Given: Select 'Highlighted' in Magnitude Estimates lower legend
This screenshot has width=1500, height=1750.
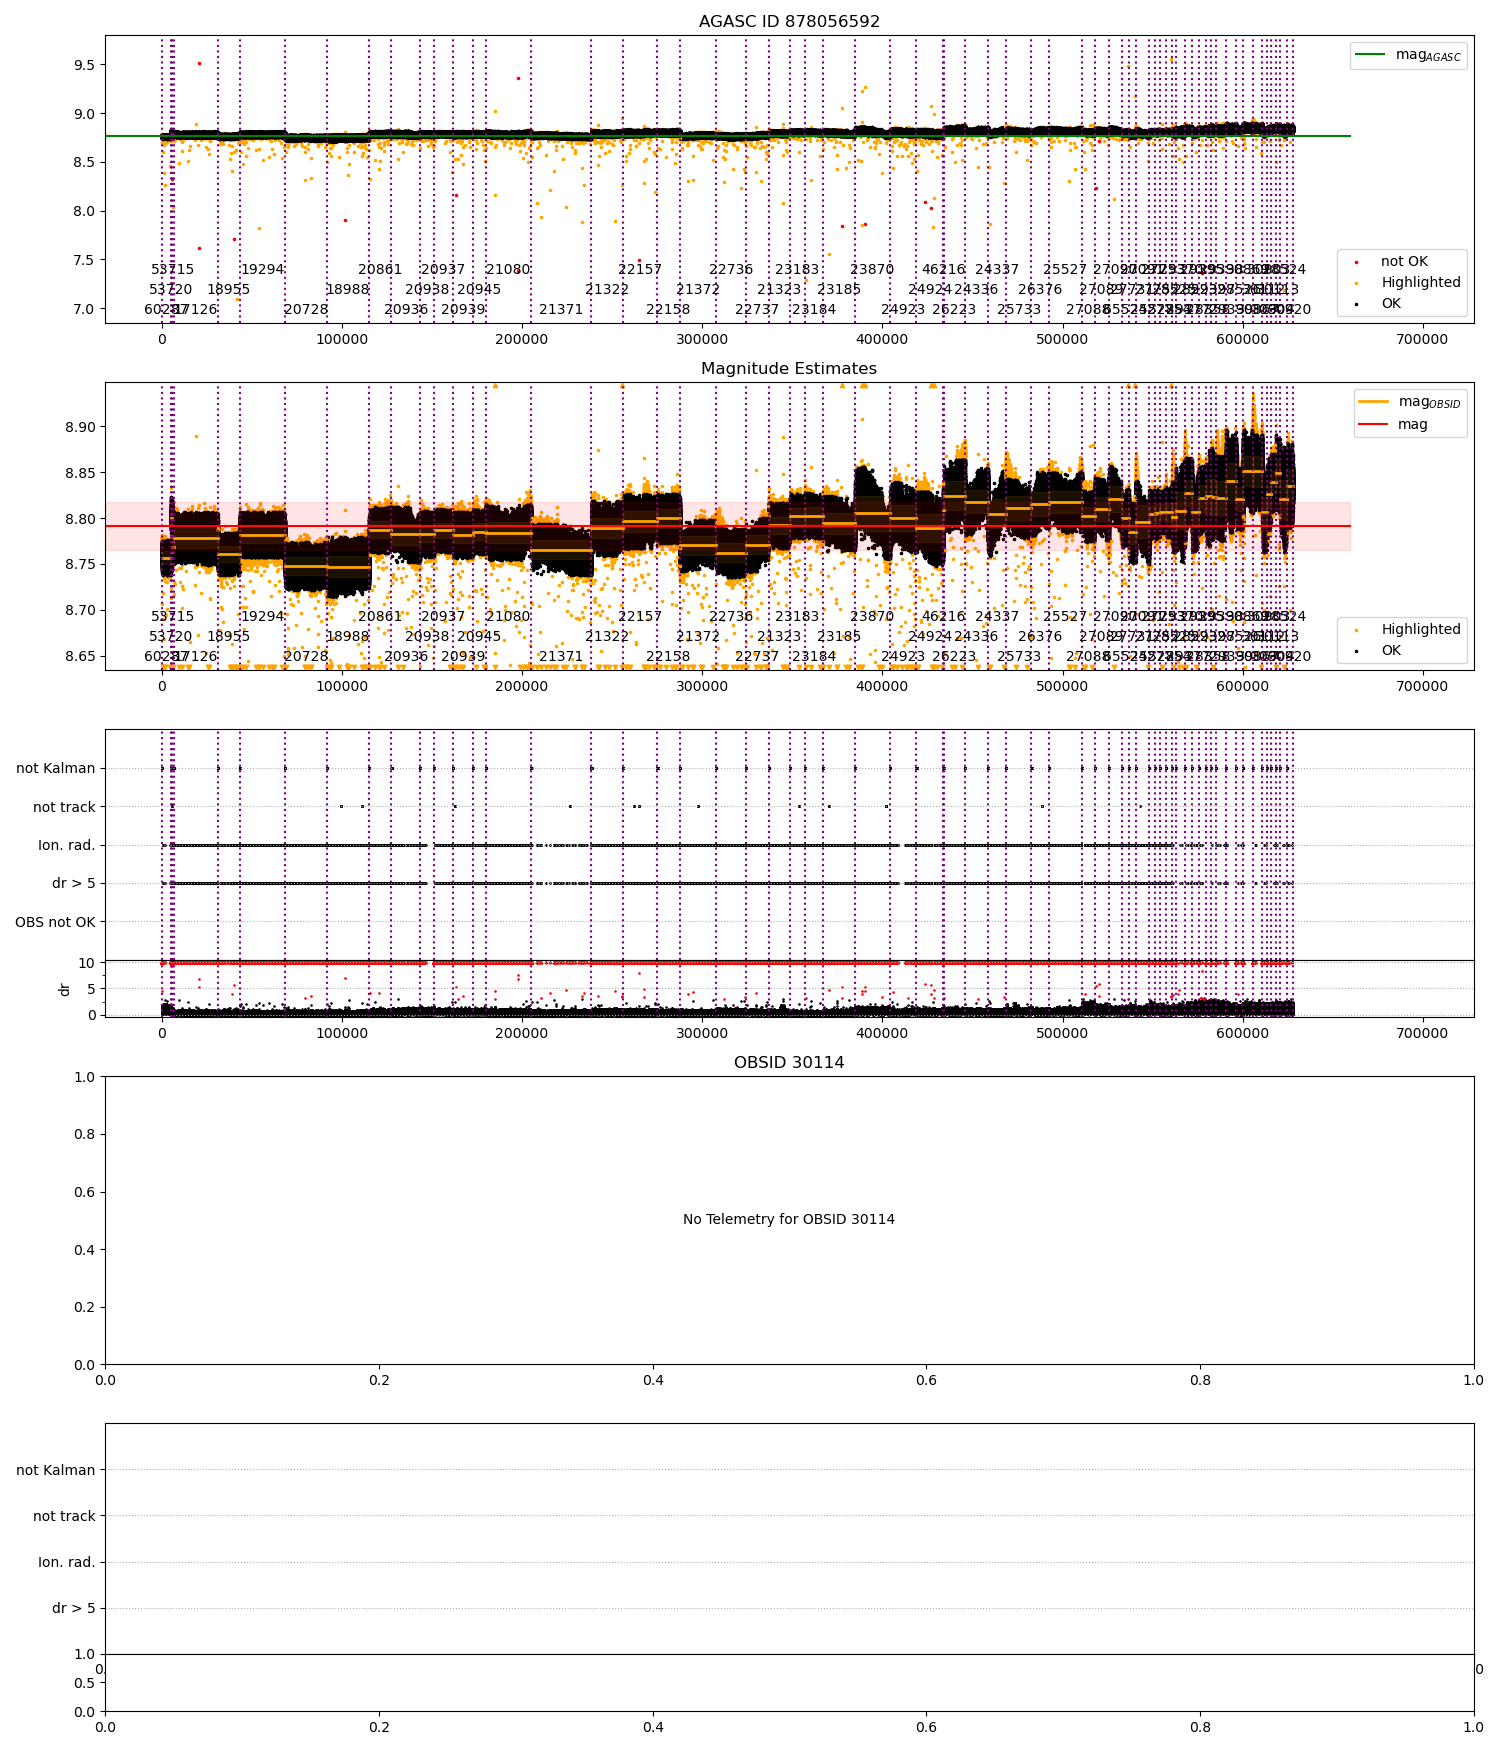Looking at the screenshot, I should coord(1409,630).
